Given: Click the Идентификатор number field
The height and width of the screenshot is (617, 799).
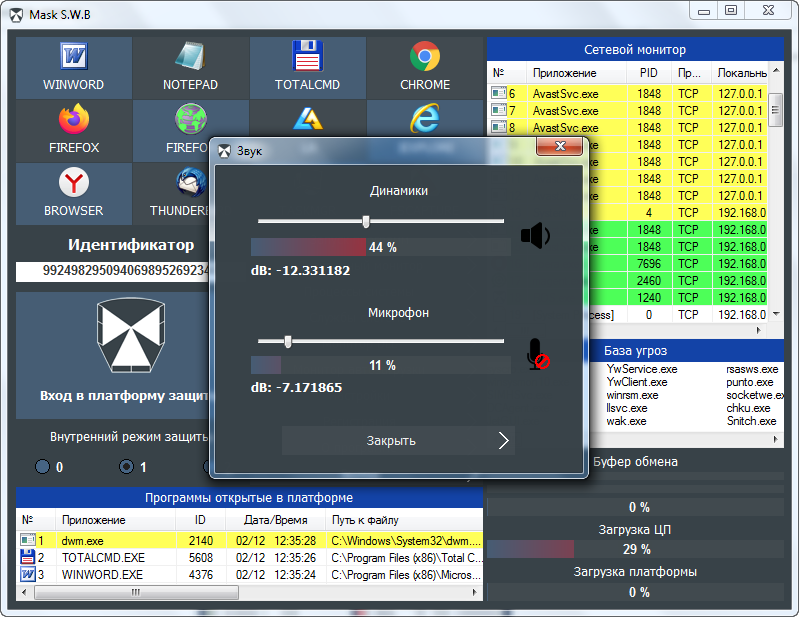Looking at the screenshot, I should click(113, 271).
